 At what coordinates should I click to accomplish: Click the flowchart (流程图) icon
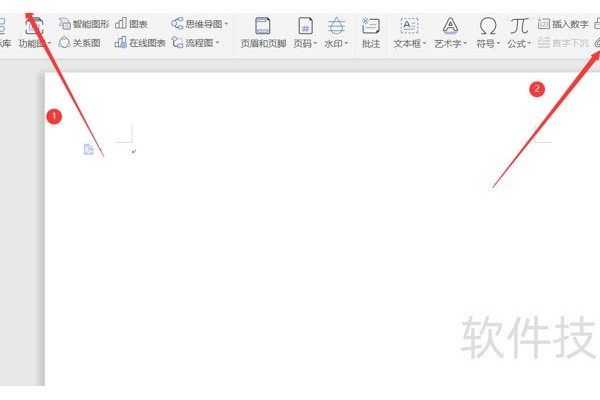[x=177, y=42]
